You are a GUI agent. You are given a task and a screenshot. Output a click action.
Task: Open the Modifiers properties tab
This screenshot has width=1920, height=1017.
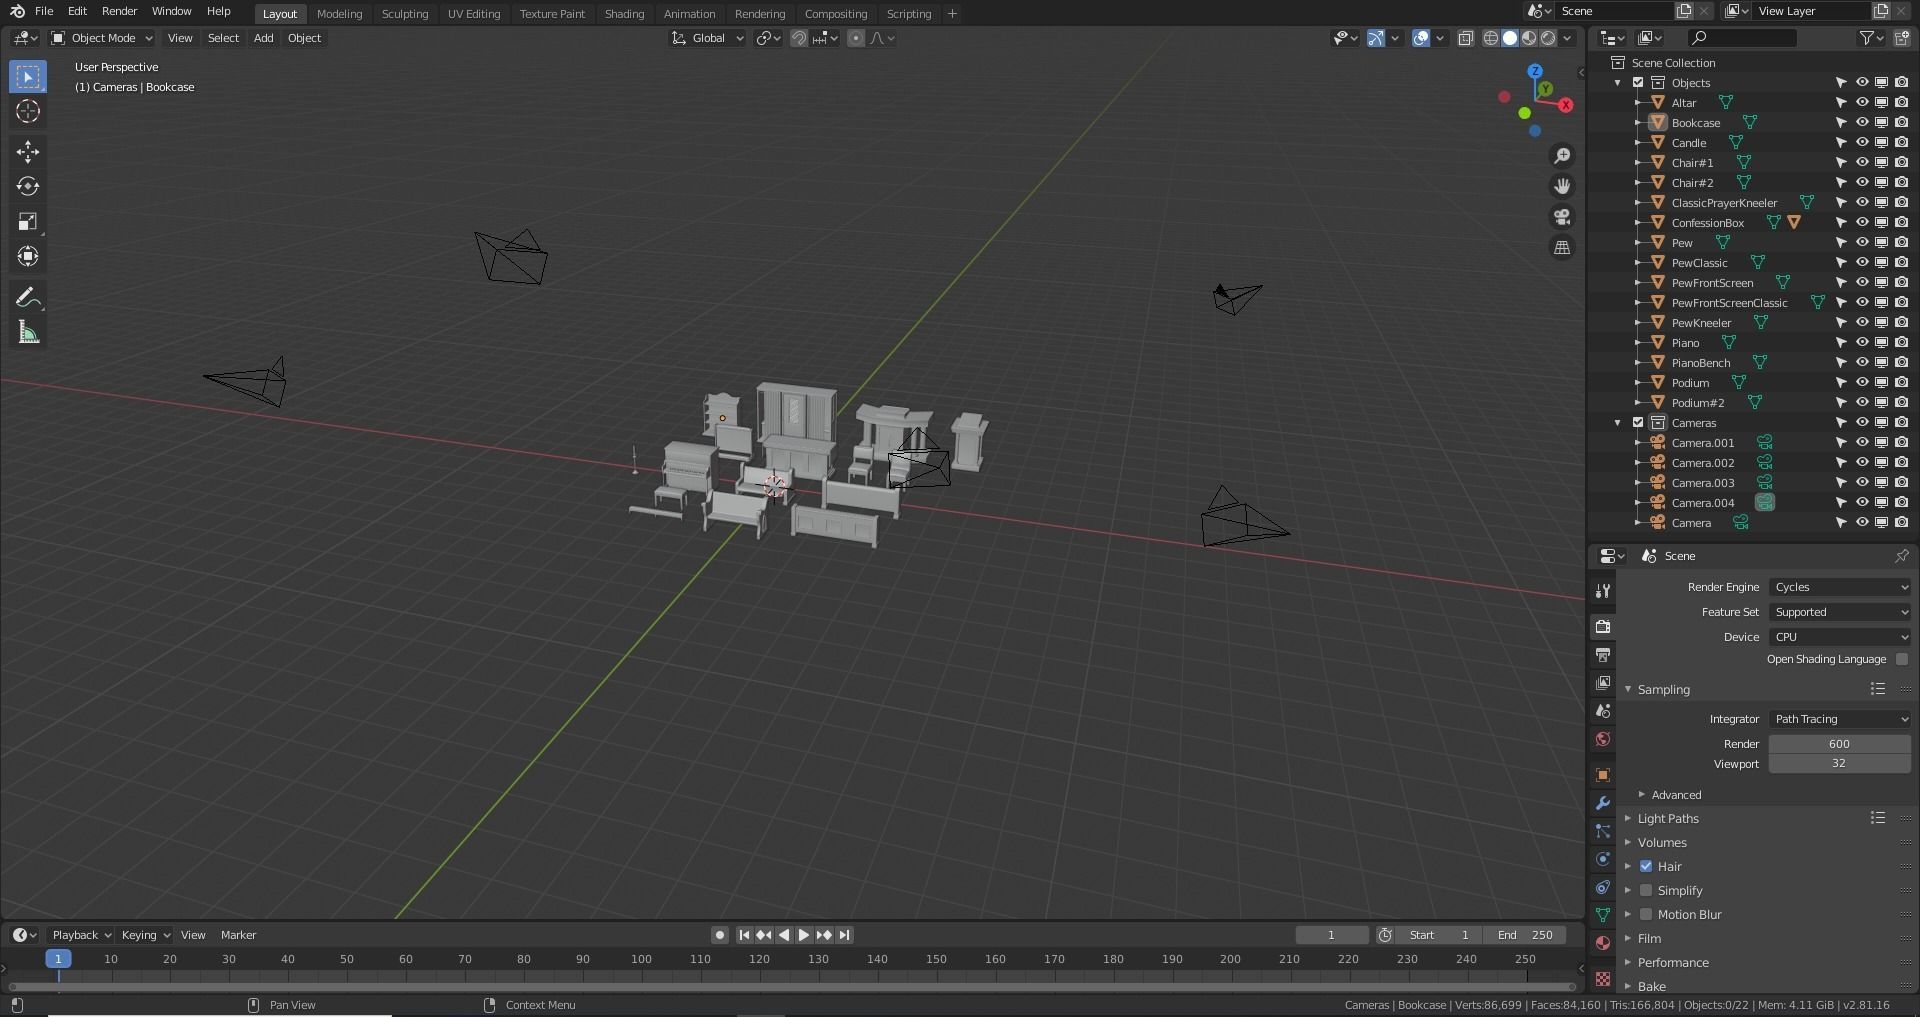[x=1603, y=803]
